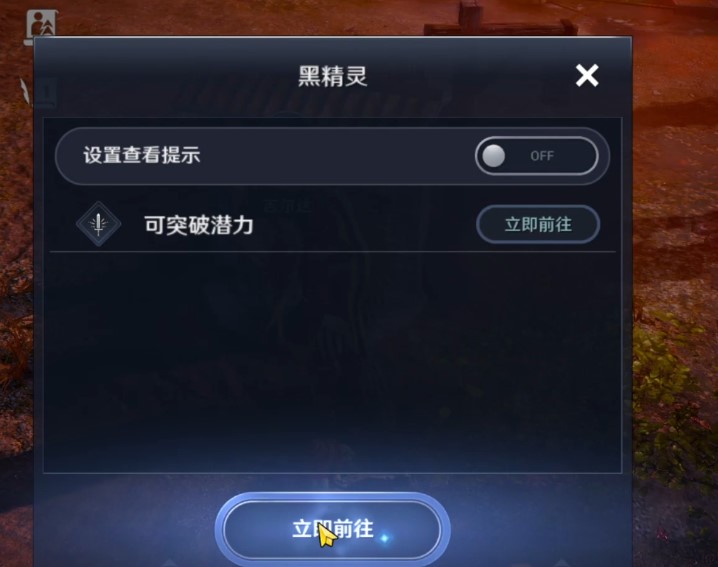Viewport: 718px width, 567px height.
Task: Click the large glowing 立即前往 button
Action: [332, 529]
